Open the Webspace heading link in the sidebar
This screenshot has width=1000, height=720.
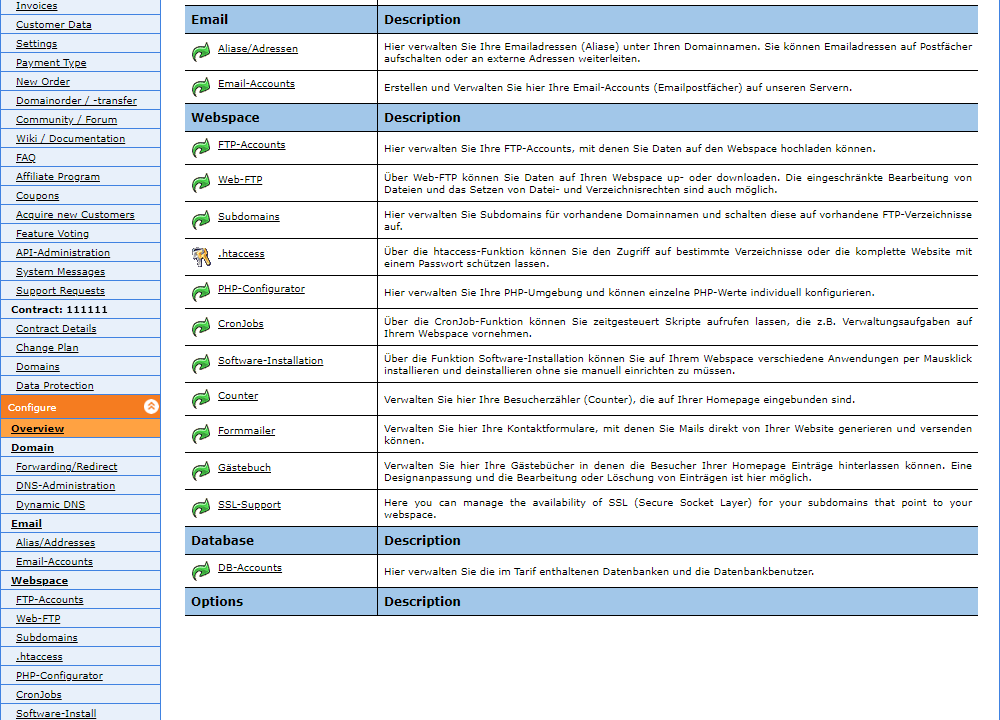[x=40, y=582]
